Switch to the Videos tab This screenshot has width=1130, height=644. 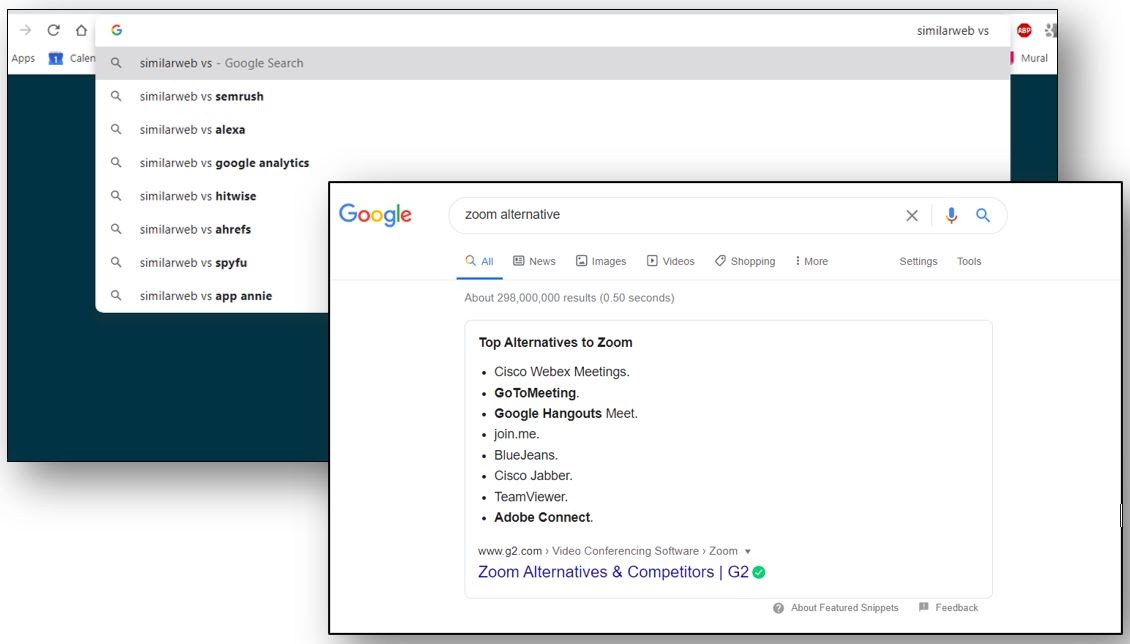[670, 261]
